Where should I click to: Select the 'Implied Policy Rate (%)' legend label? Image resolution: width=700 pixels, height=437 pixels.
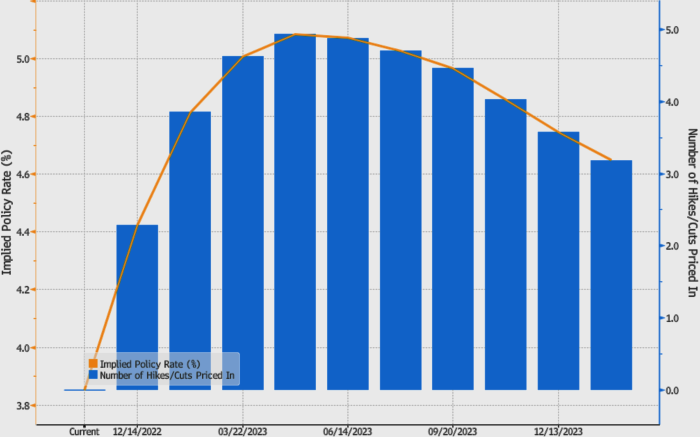[150, 363]
